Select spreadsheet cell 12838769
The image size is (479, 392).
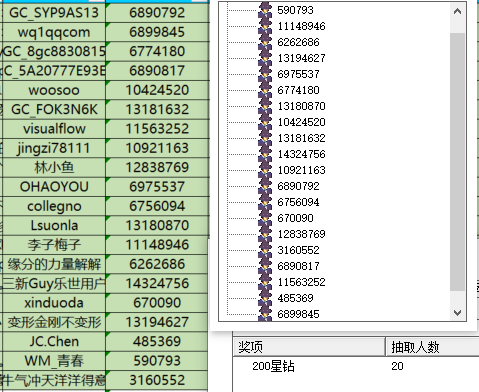[x=157, y=168]
